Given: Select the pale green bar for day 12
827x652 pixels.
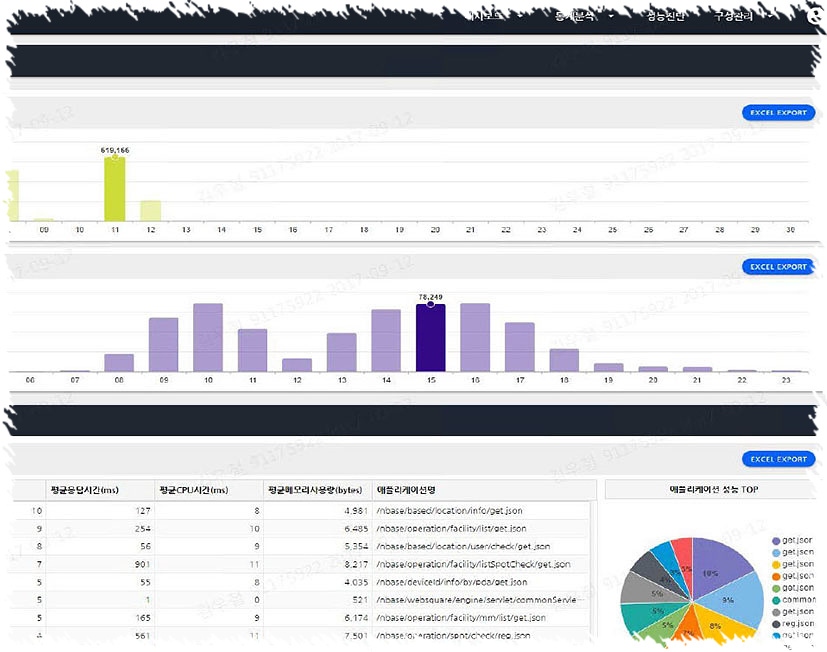Looking at the screenshot, I should pos(150,211).
